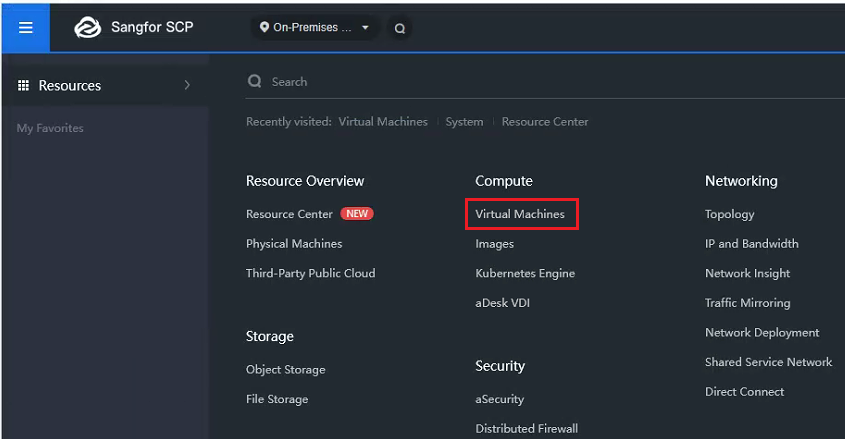
Task: Open Distributed Firewall
Action: click(x=527, y=429)
